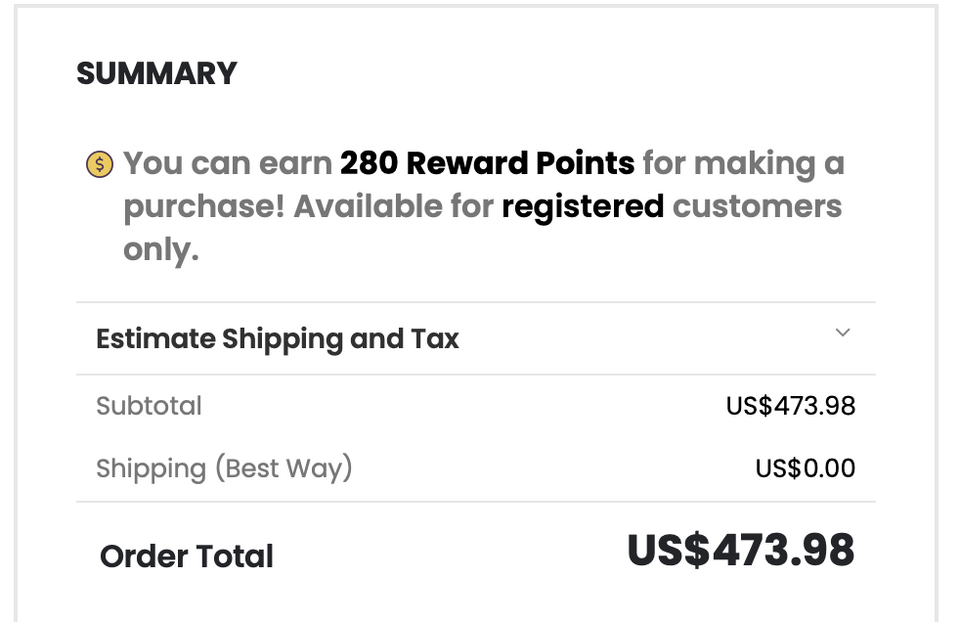Click the "280 Reward Points" bold text
This screenshot has height=622, width=960.
click(x=487, y=163)
